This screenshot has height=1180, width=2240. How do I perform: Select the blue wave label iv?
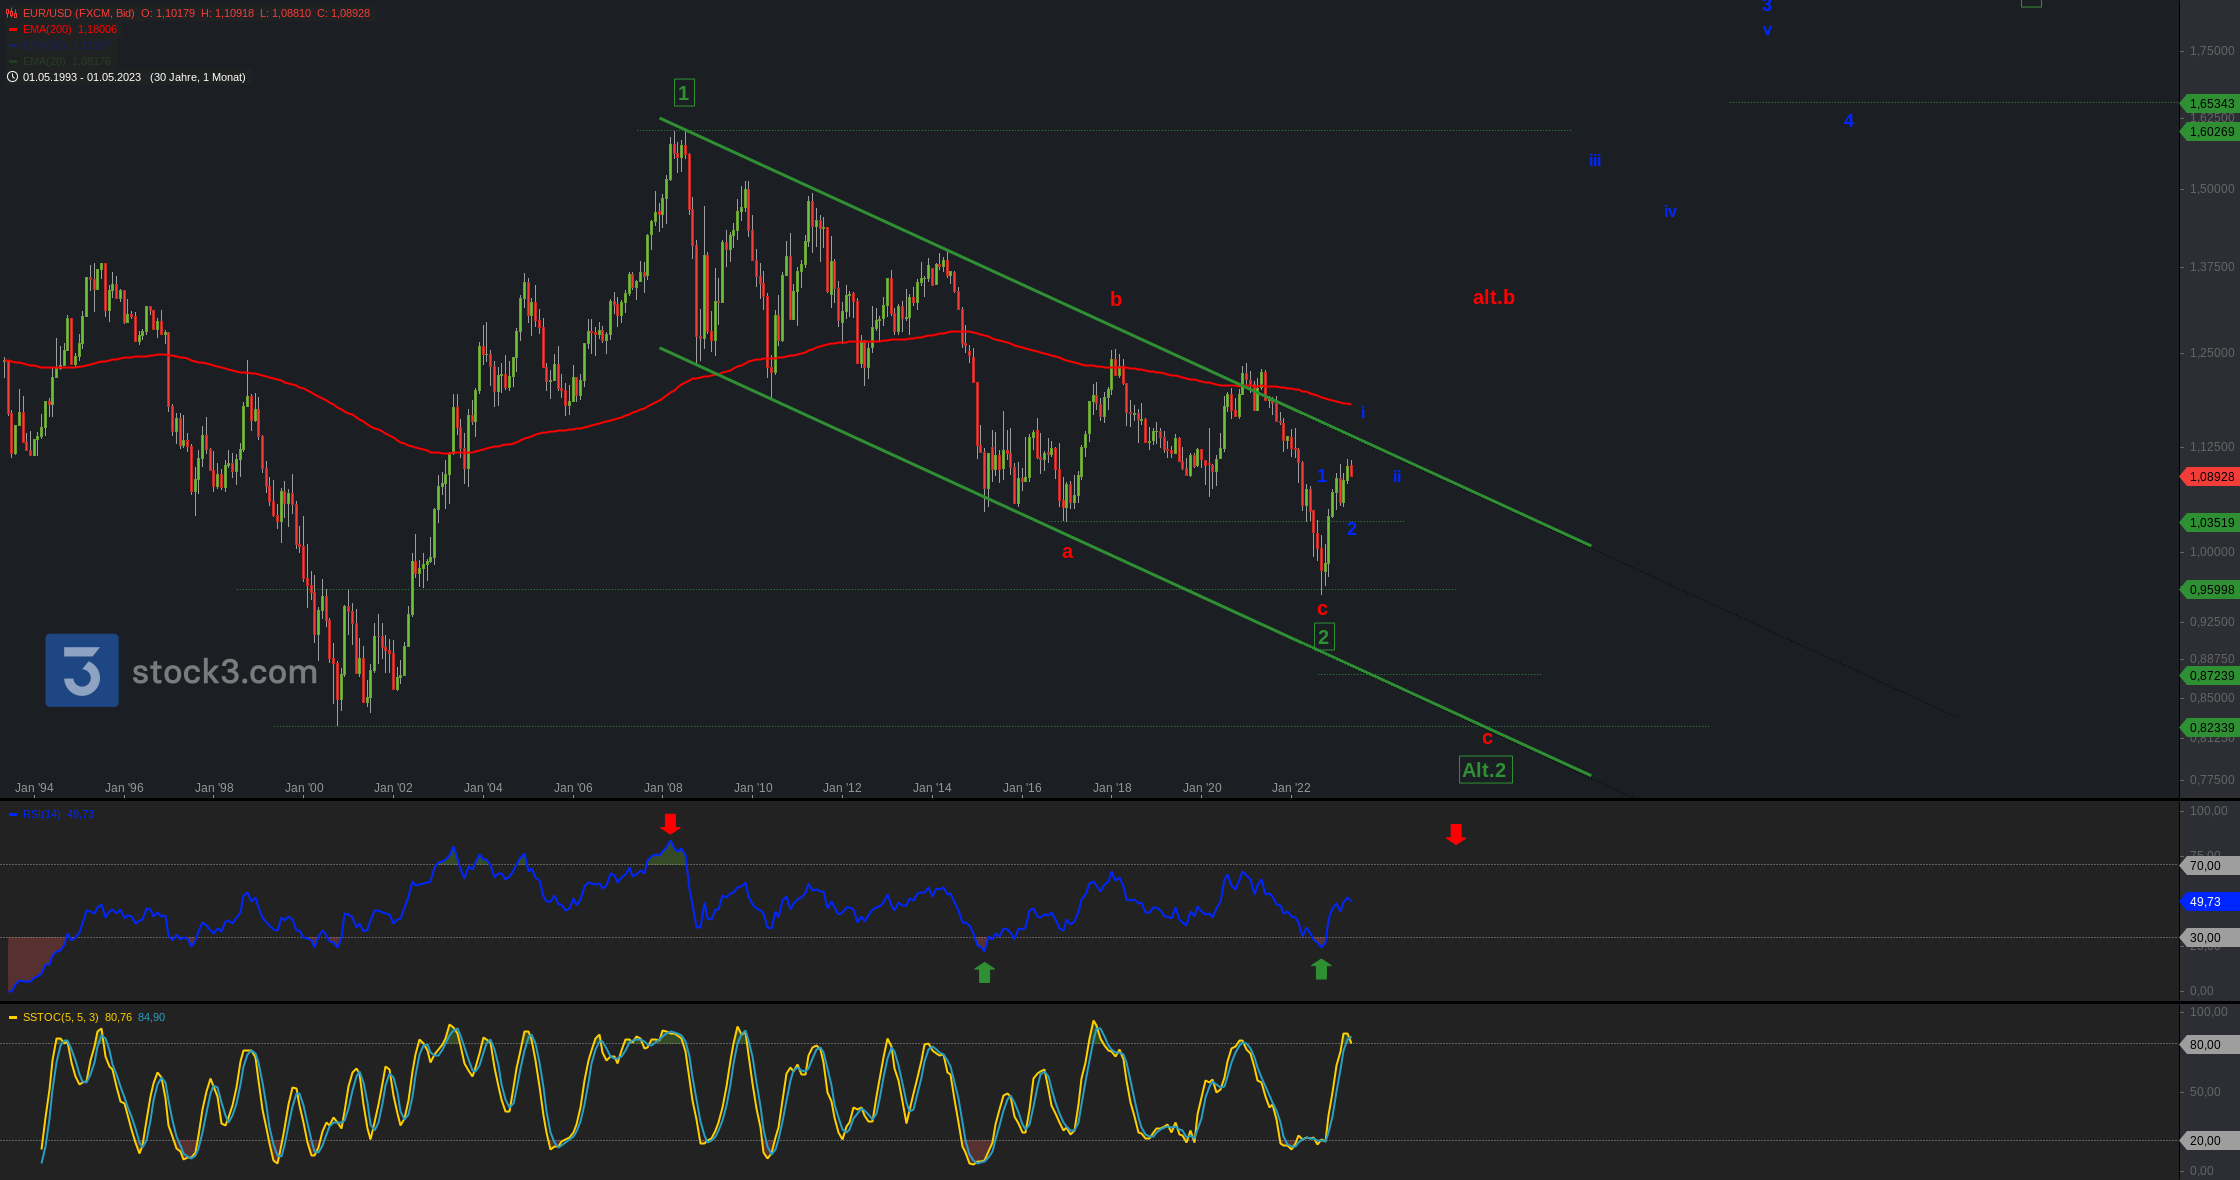(x=1670, y=212)
